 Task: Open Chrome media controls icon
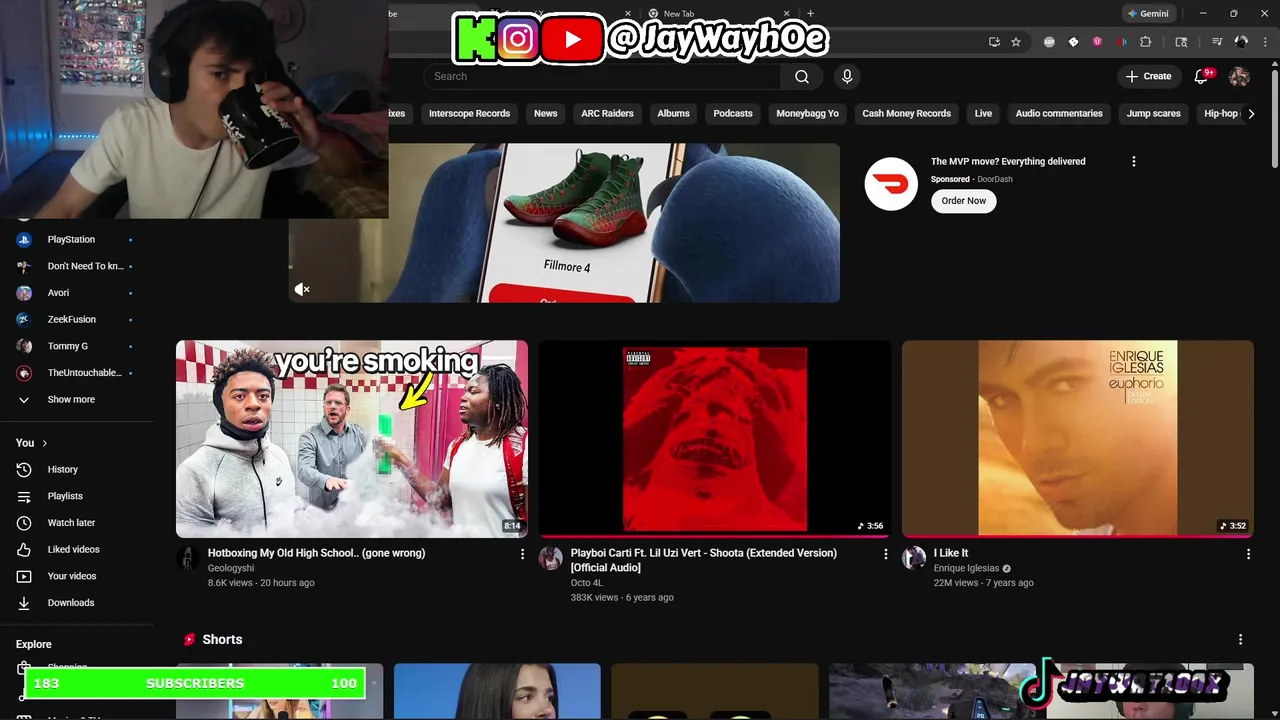(x=1217, y=42)
